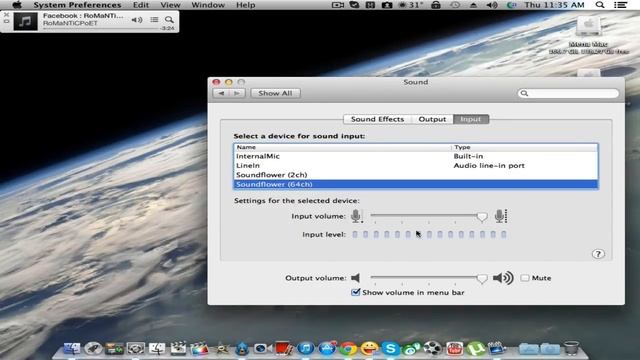Select the Input tab
This screenshot has width=640, height=360.
tap(471, 119)
